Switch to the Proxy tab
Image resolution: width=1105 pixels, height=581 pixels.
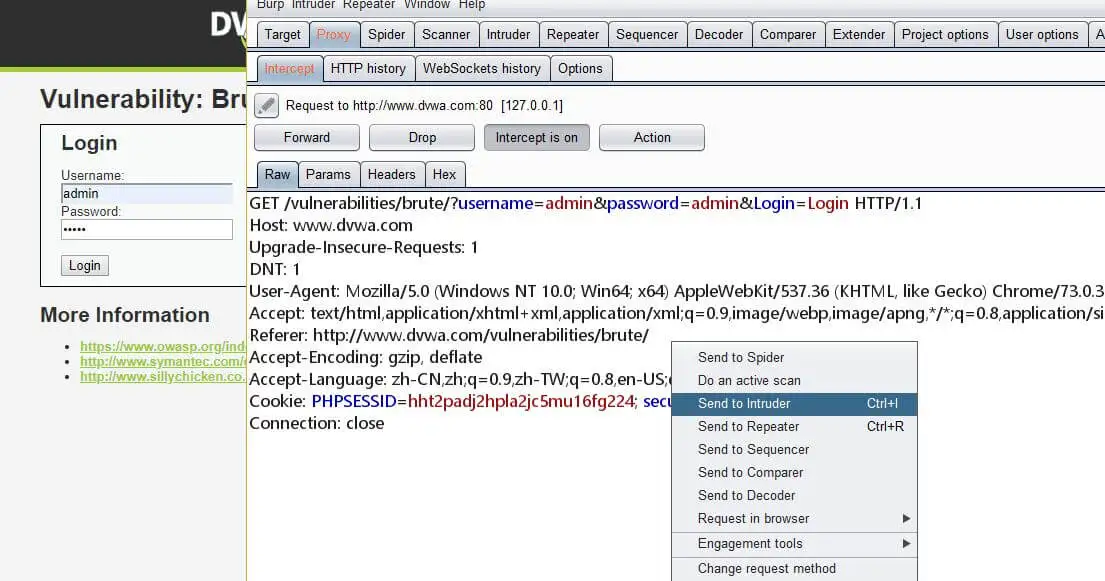pos(333,35)
